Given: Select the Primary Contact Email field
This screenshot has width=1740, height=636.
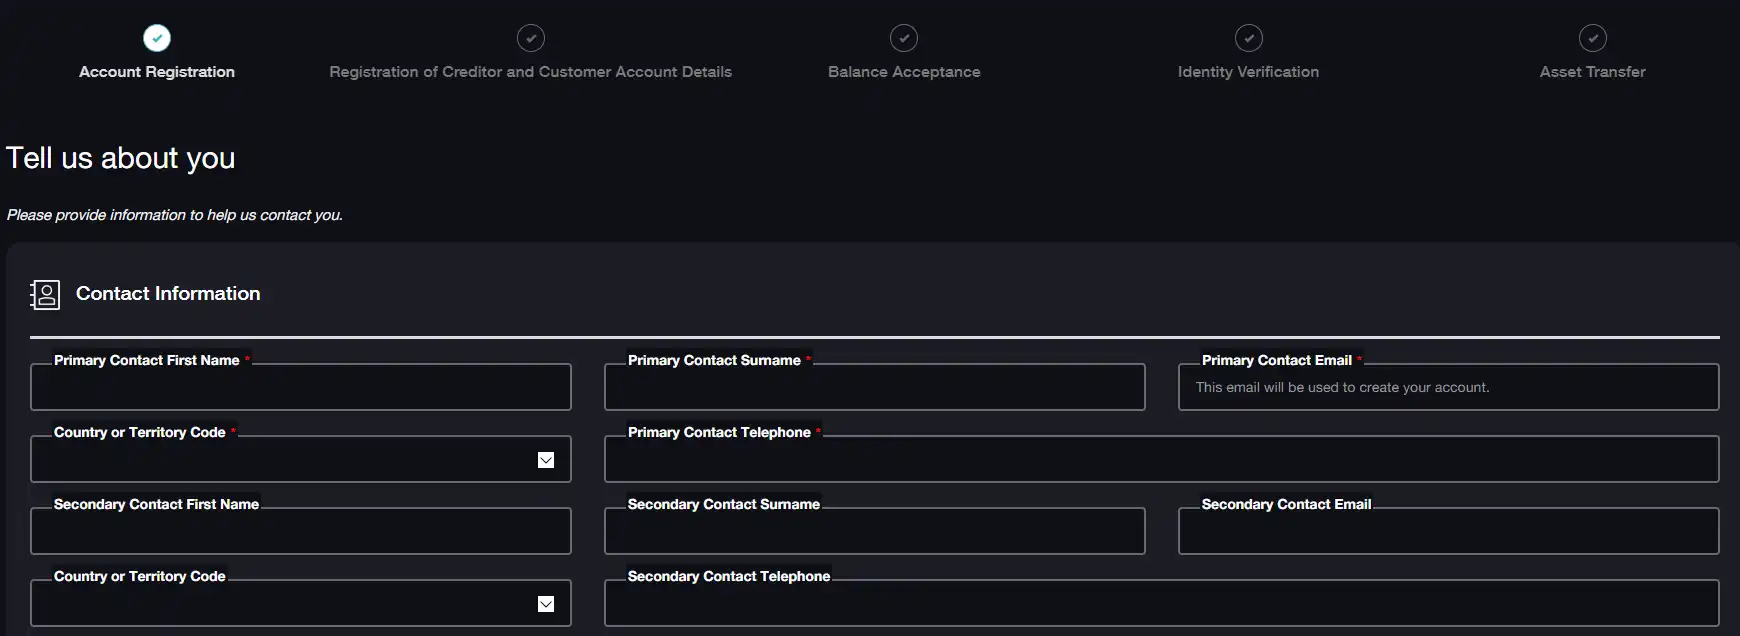Looking at the screenshot, I should click(1448, 388).
